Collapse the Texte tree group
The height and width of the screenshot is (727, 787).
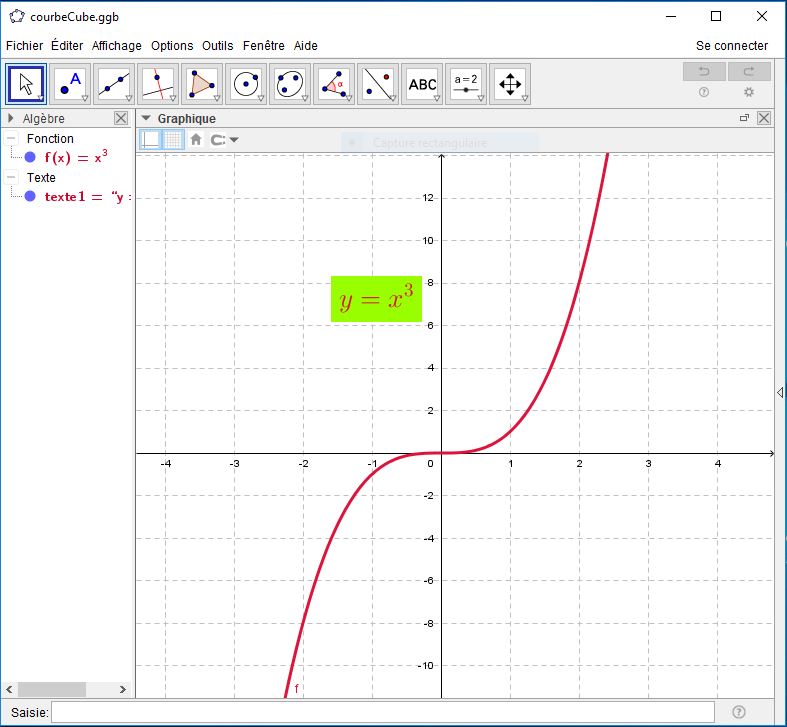click(x=11, y=177)
